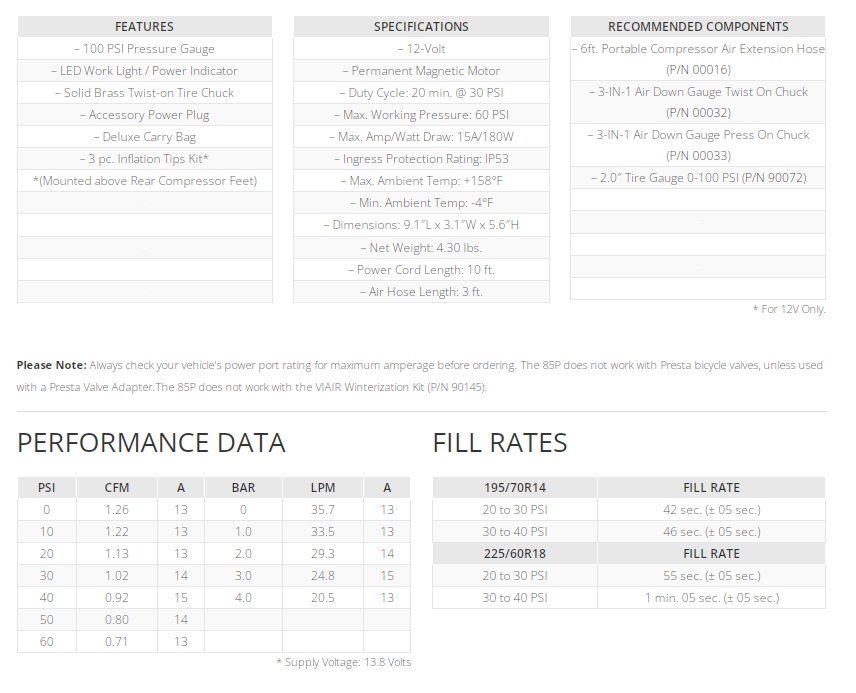Click the 225/60R18 tire size header
The height and width of the screenshot is (693, 856).
point(515,554)
